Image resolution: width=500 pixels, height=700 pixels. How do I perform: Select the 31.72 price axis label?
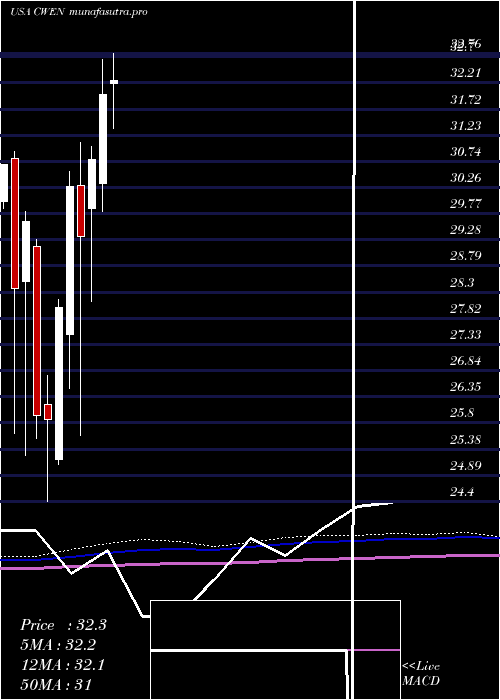[x=466, y=100]
